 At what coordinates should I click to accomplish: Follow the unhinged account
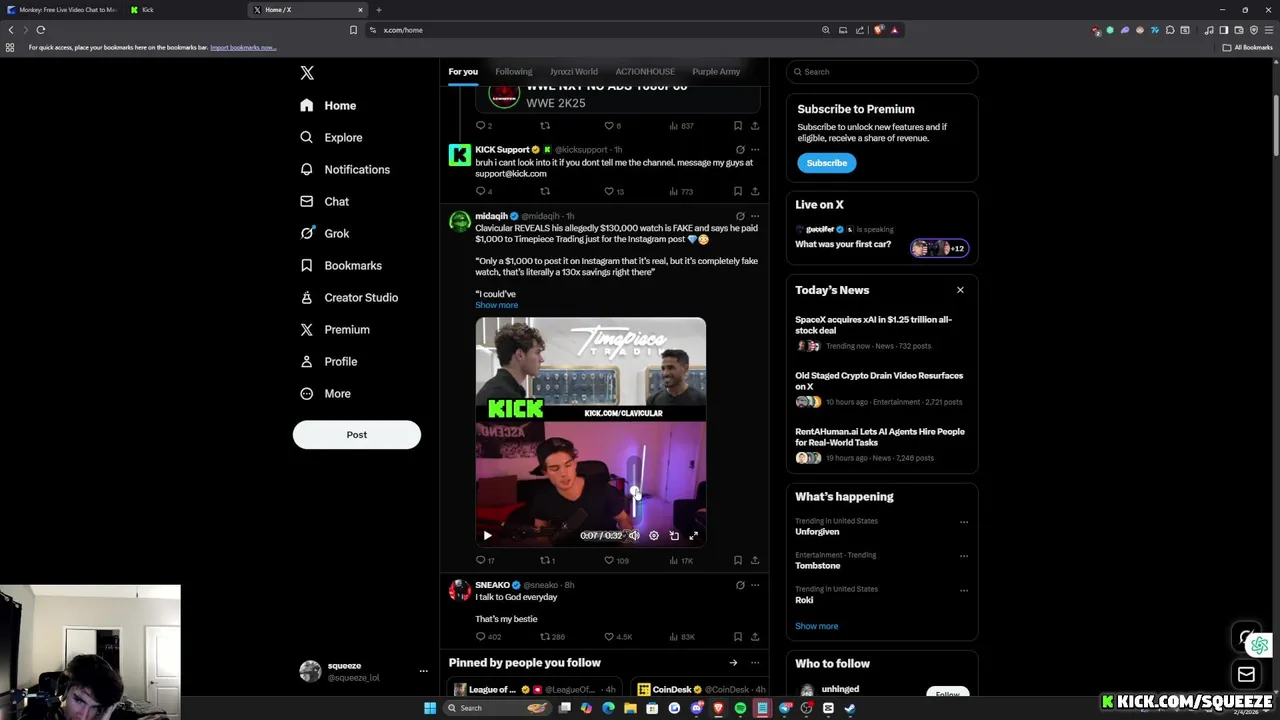tap(947, 693)
